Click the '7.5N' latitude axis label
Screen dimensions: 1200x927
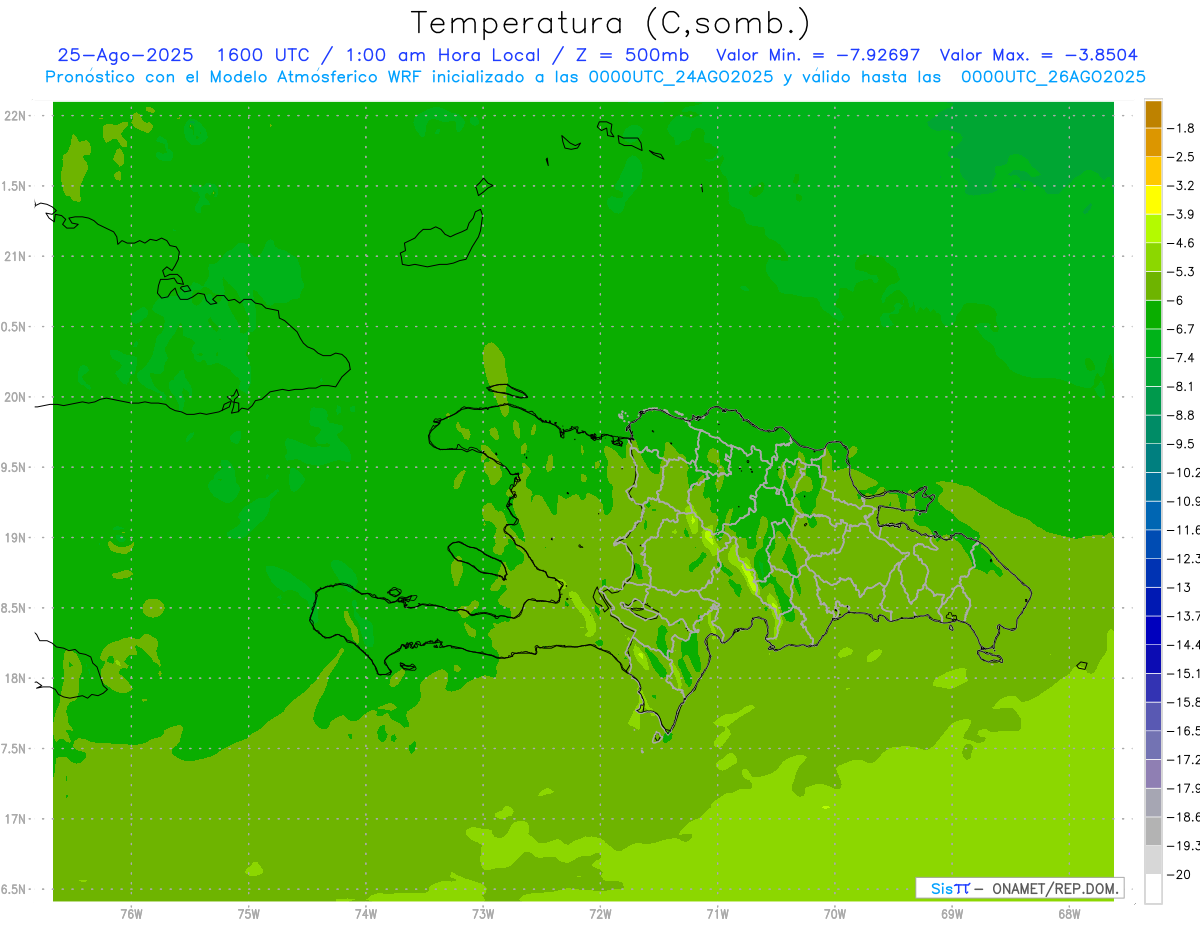pos(14,748)
